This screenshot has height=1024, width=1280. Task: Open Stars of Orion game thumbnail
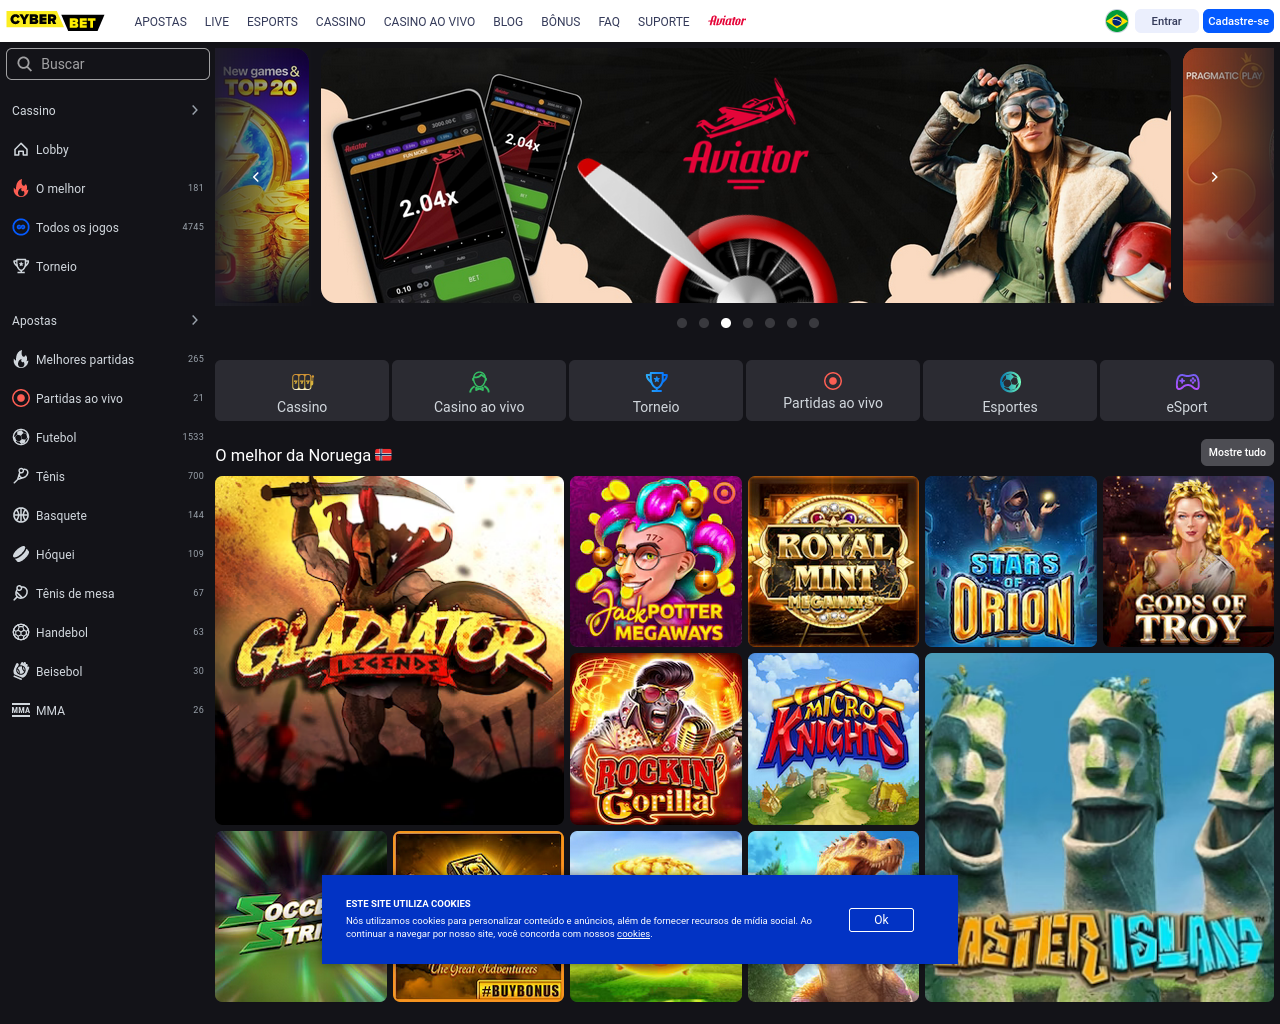pyautogui.click(x=1011, y=562)
